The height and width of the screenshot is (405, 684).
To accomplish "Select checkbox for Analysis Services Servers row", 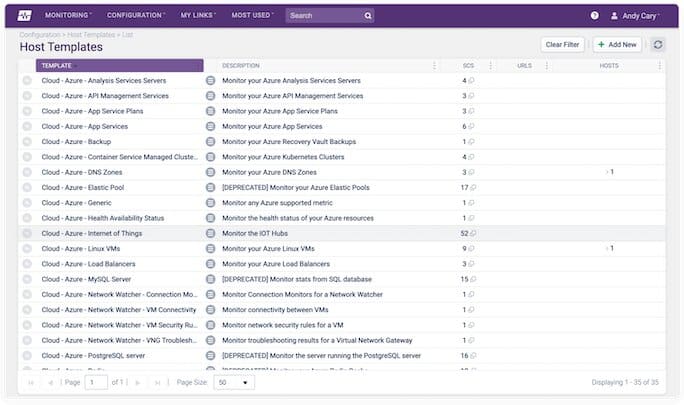I will 27,80.
